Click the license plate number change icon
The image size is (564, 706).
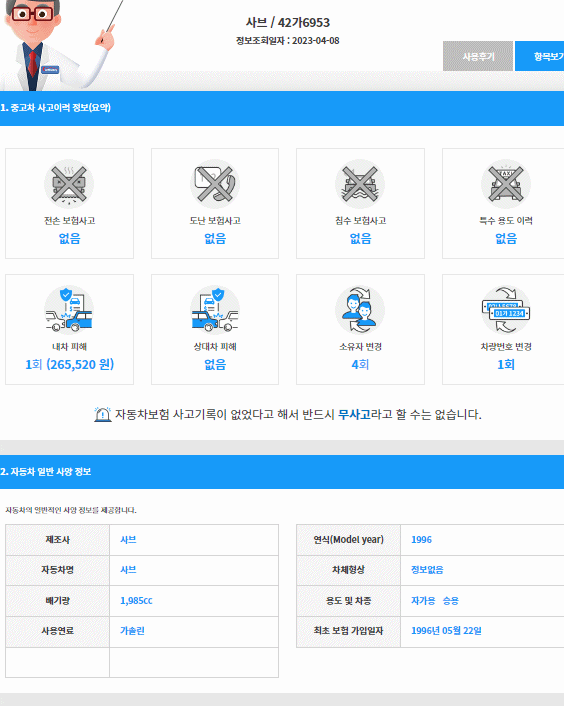point(506,310)
